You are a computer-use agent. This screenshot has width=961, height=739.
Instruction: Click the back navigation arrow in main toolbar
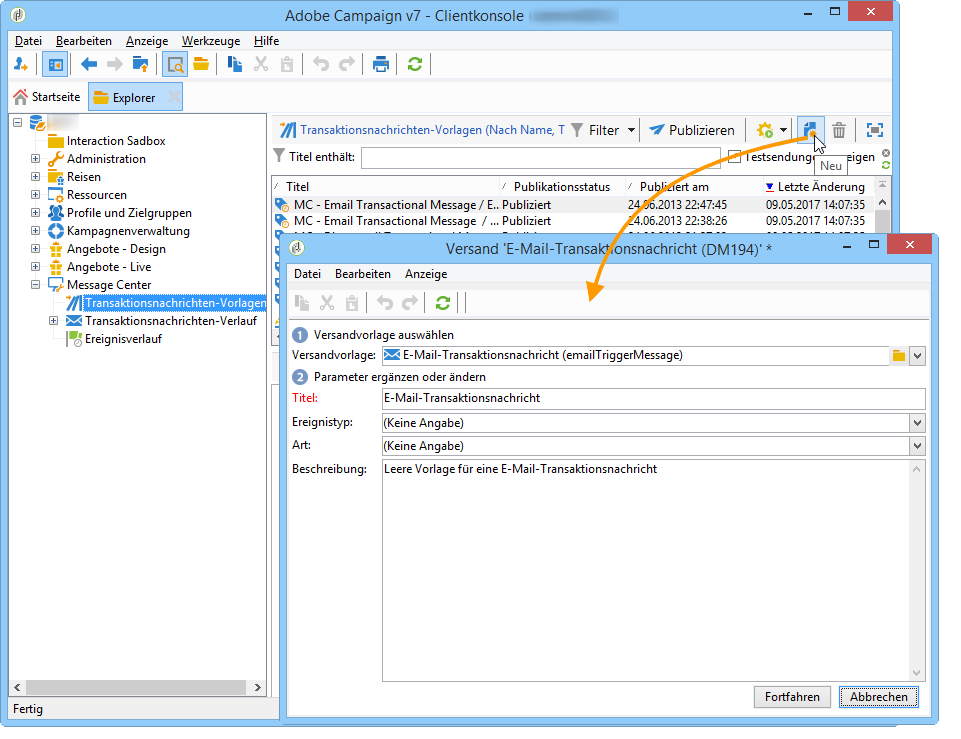pyautogui.click(x=89, y=64)
